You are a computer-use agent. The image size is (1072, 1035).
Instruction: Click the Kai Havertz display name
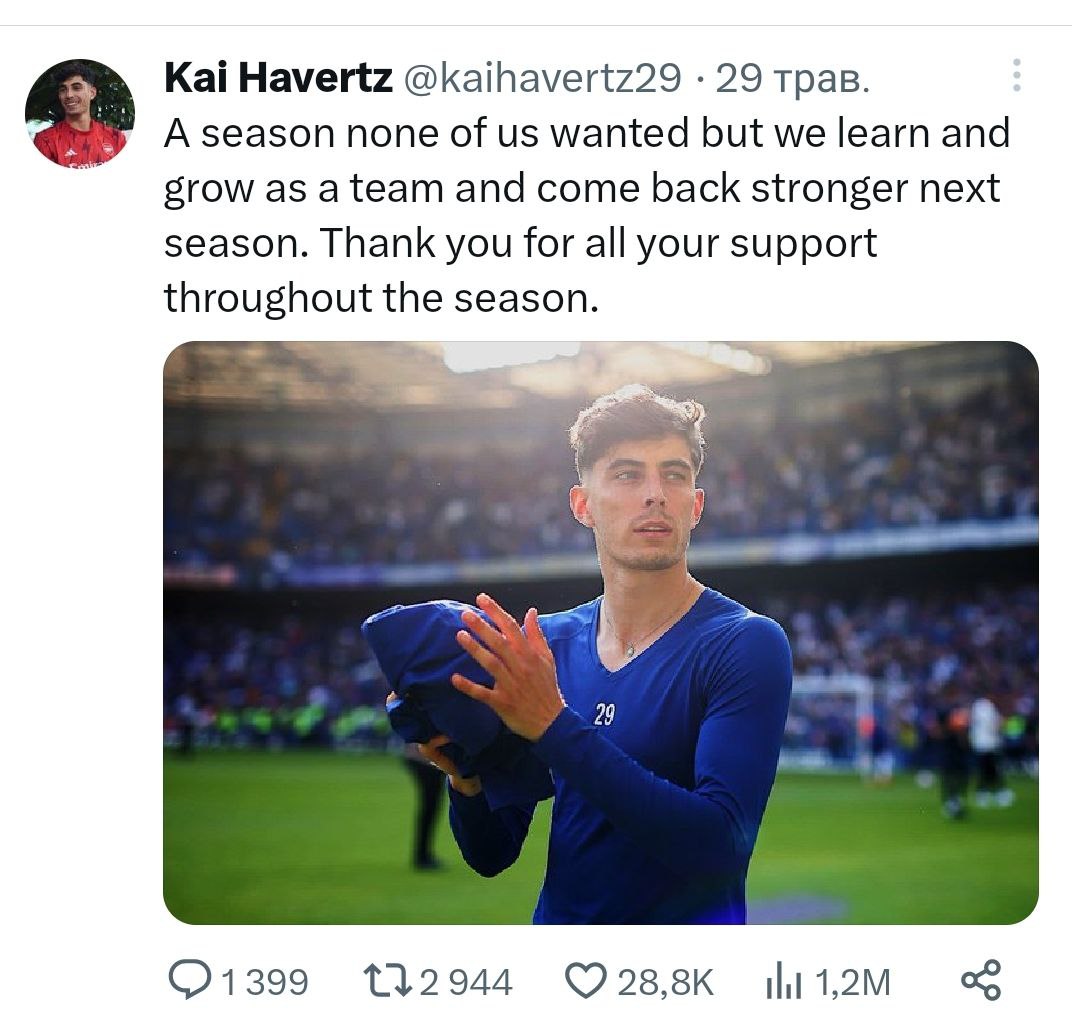(278, 77)
